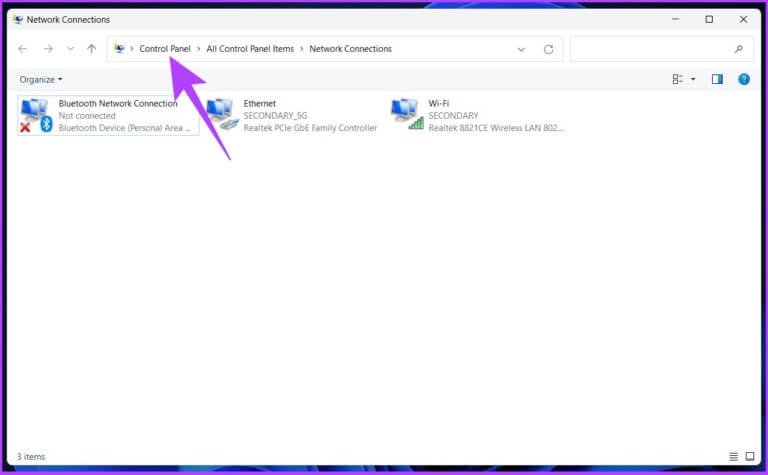Screen dimensions: 768x475
Task: Minimize the Network Connections window
Action: (x=675, y=19)
